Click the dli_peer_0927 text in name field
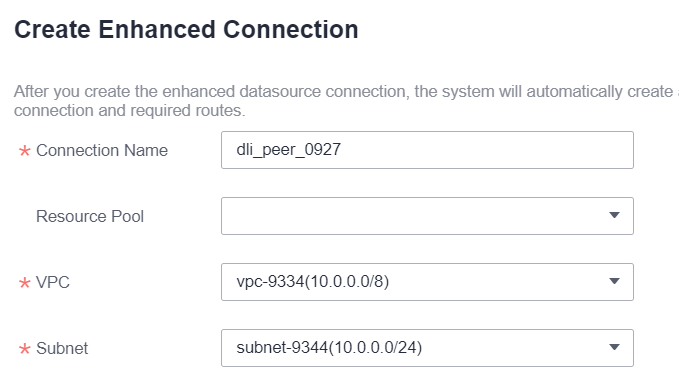 289,150
